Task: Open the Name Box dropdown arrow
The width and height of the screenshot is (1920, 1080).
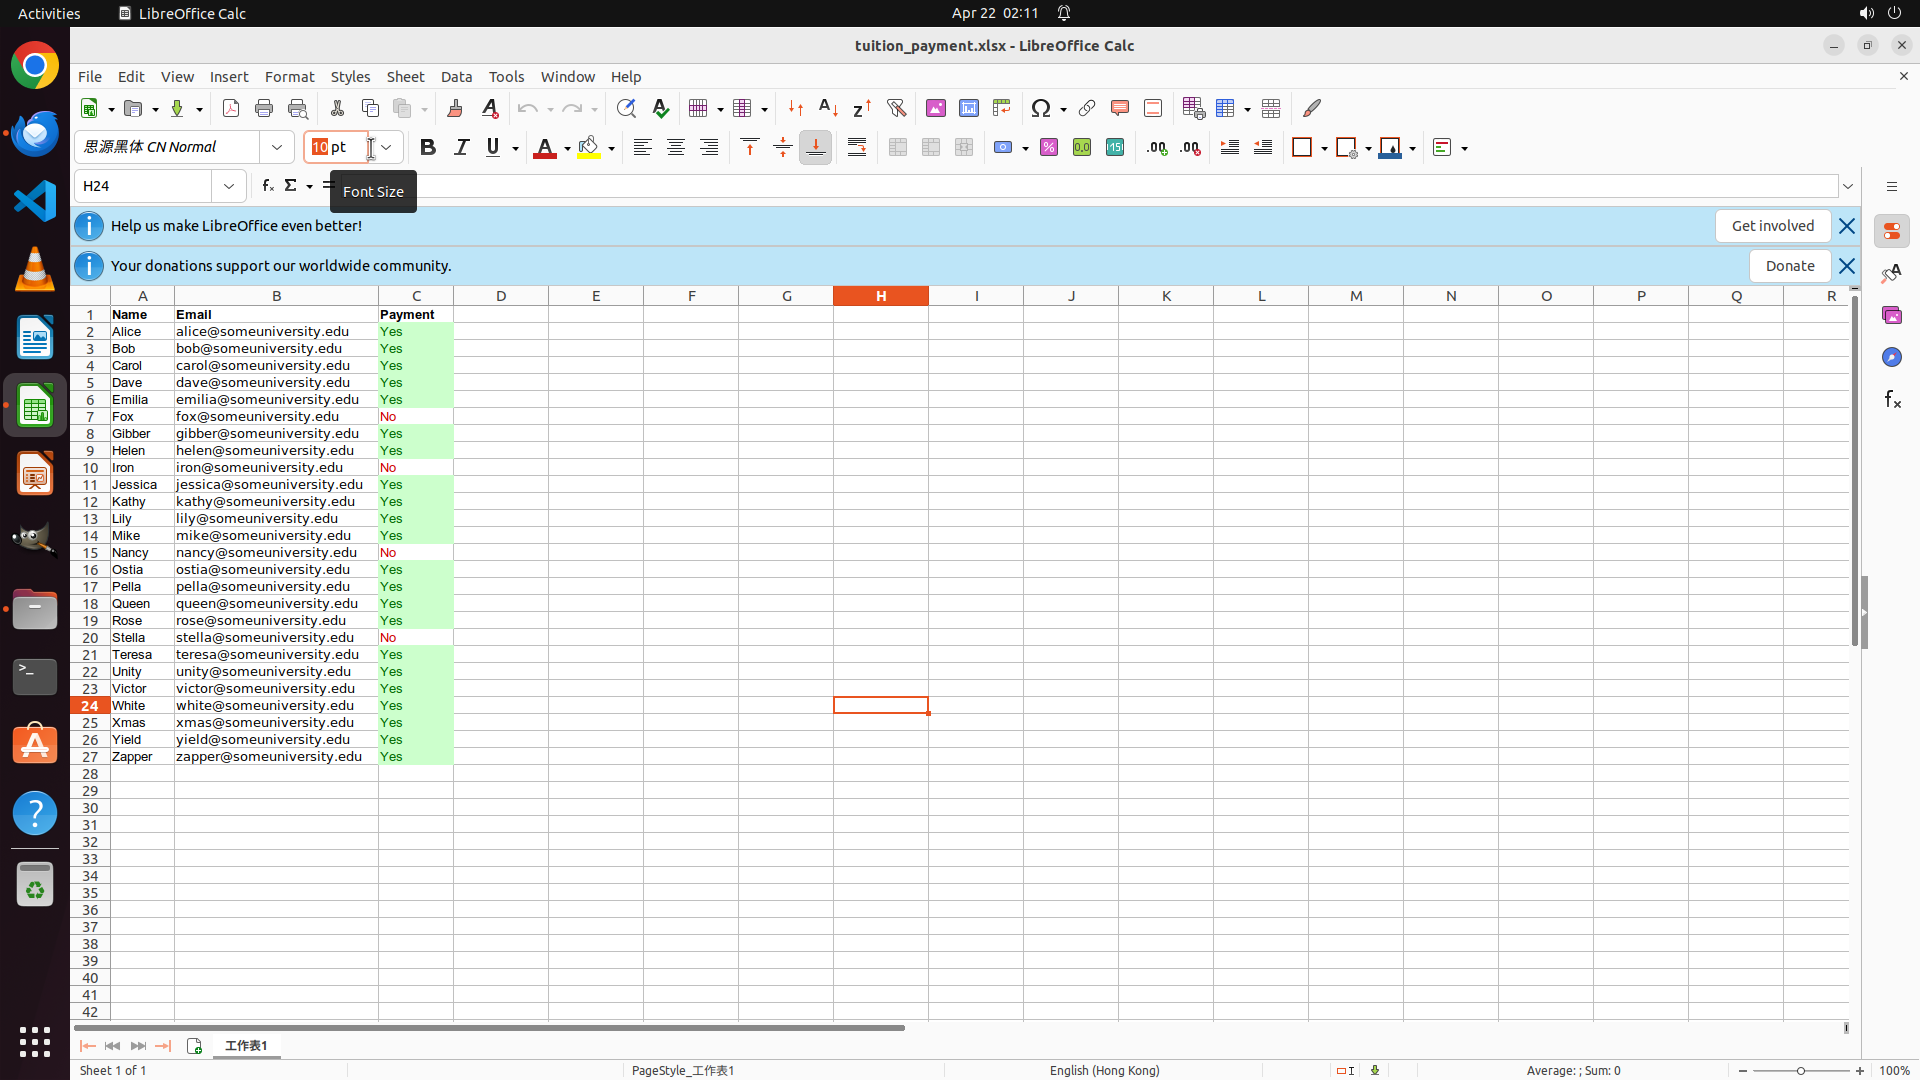Action: pyautogui.click(x=229, y=186)
